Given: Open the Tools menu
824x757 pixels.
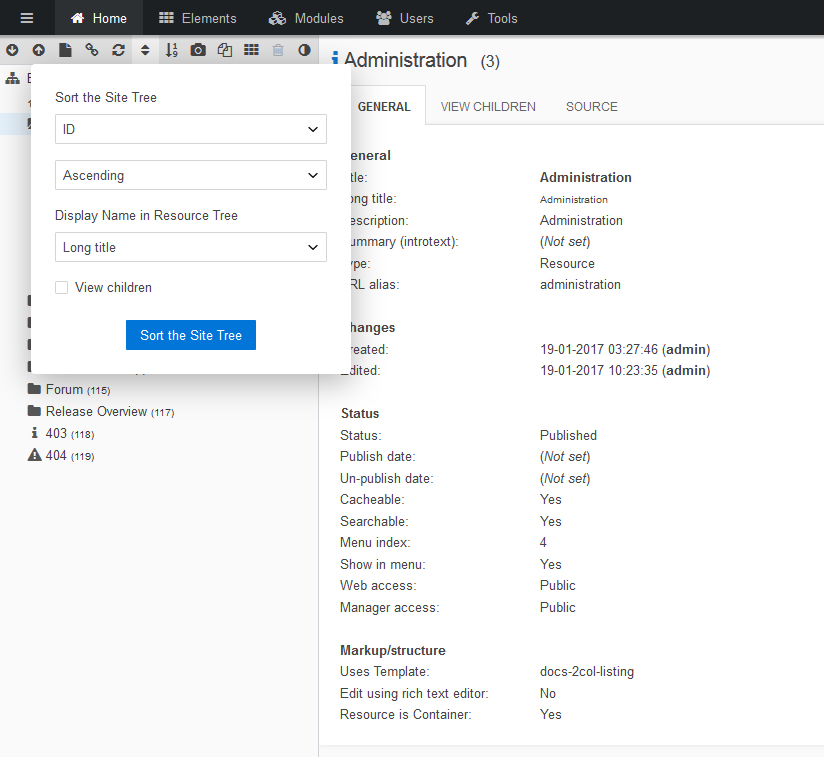Looking at the screenshot, I should click(x=491, y=18).
